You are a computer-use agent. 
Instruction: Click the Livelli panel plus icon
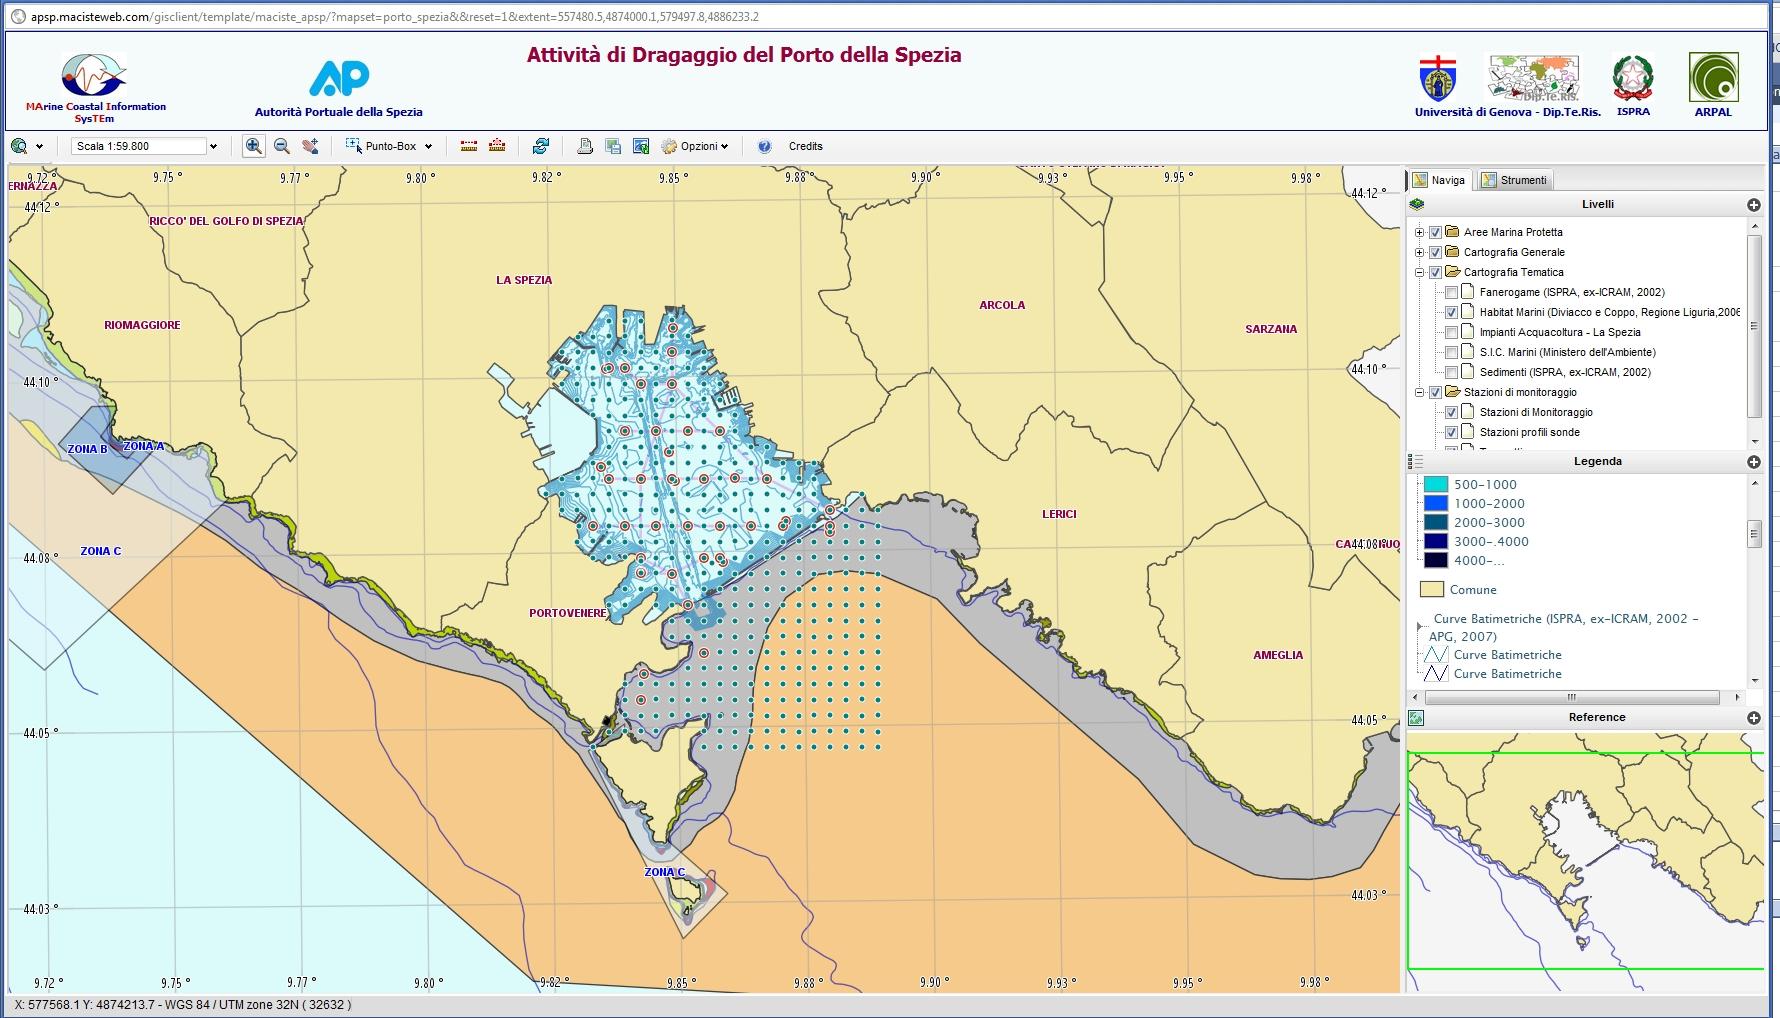tap(1753, 205)
